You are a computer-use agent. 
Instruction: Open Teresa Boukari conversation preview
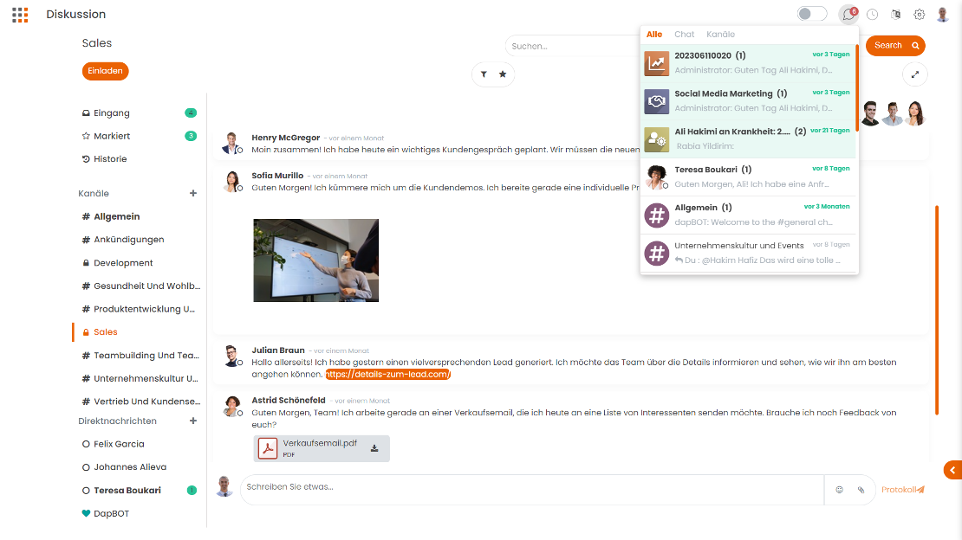(748, 177)
